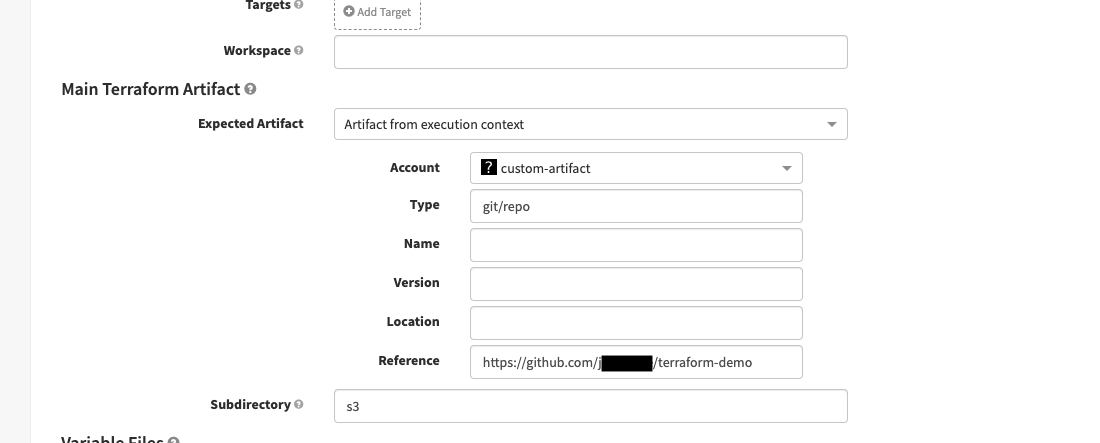The width and height of the screenshot is (1100, 443).
Task: Click the Subdirectory field containing s3
Action: [590, 406]
